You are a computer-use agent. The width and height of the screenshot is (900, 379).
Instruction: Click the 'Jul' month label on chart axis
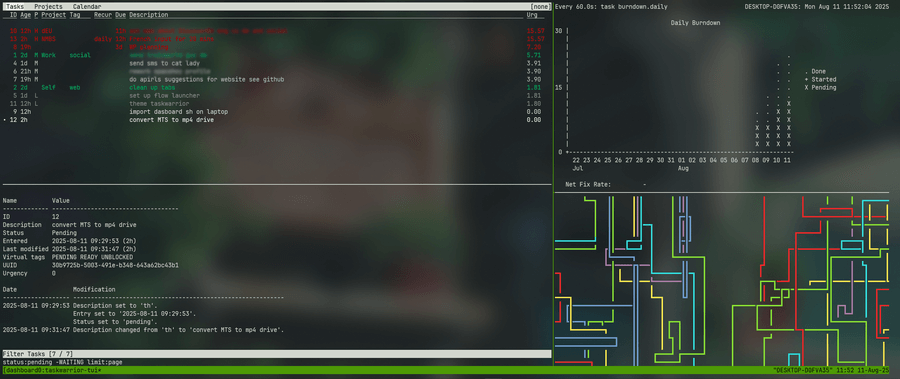(x=578, y=169)
